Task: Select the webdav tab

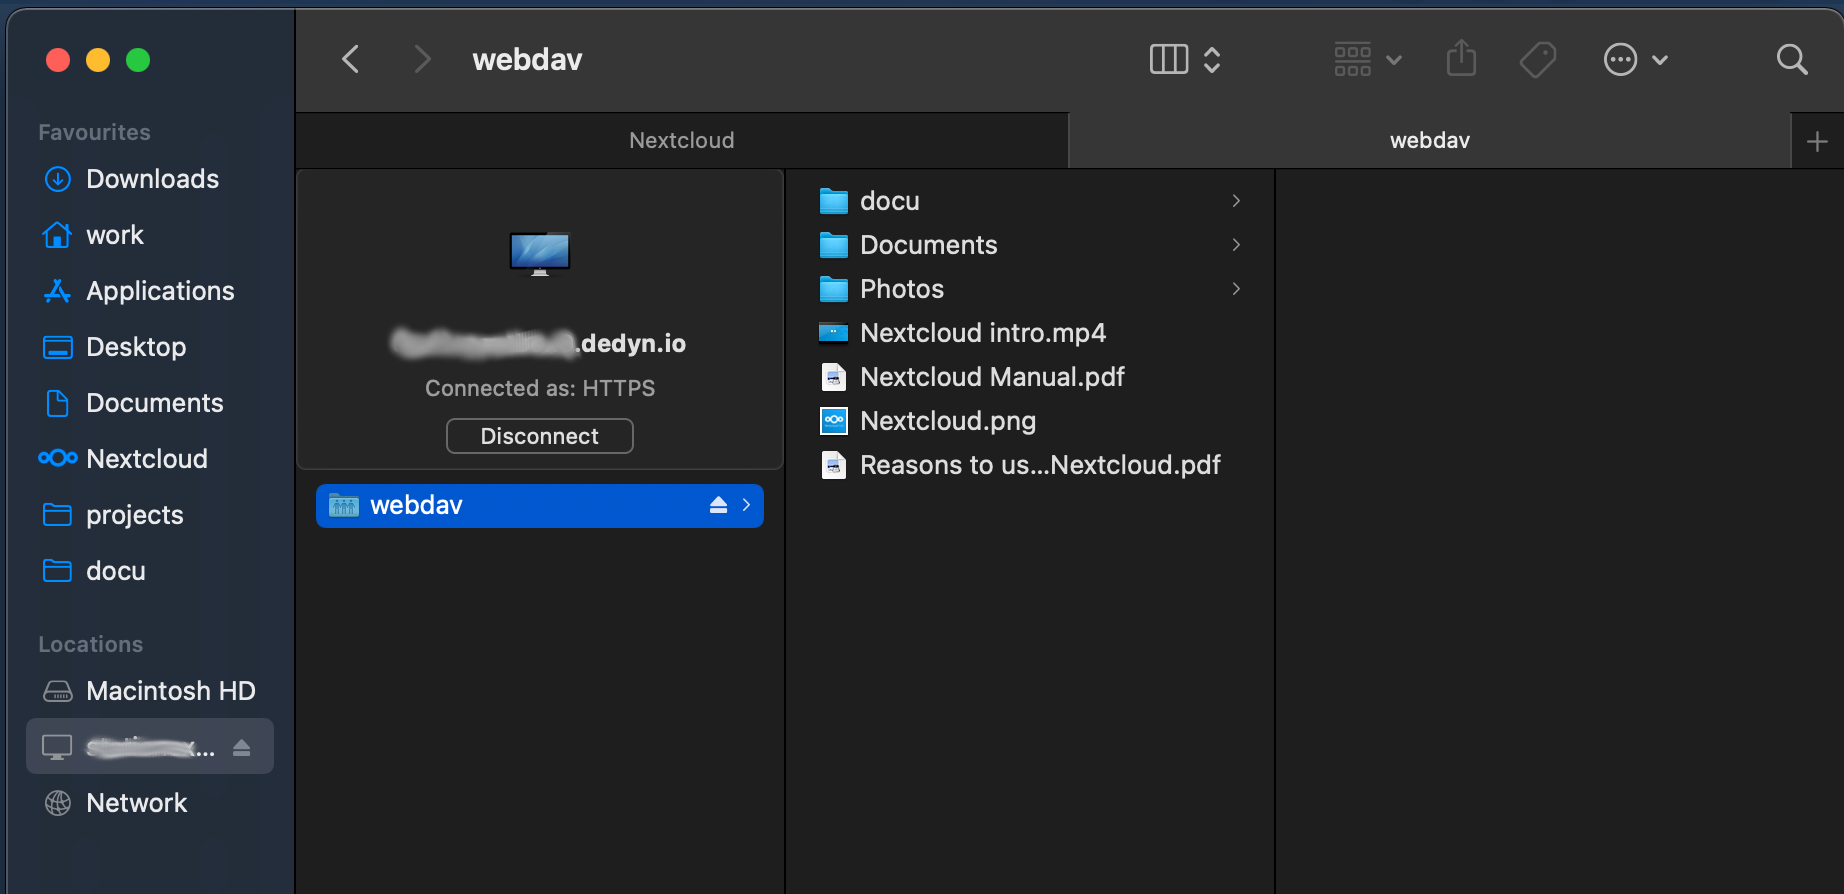Action: tap(1430, 141)
